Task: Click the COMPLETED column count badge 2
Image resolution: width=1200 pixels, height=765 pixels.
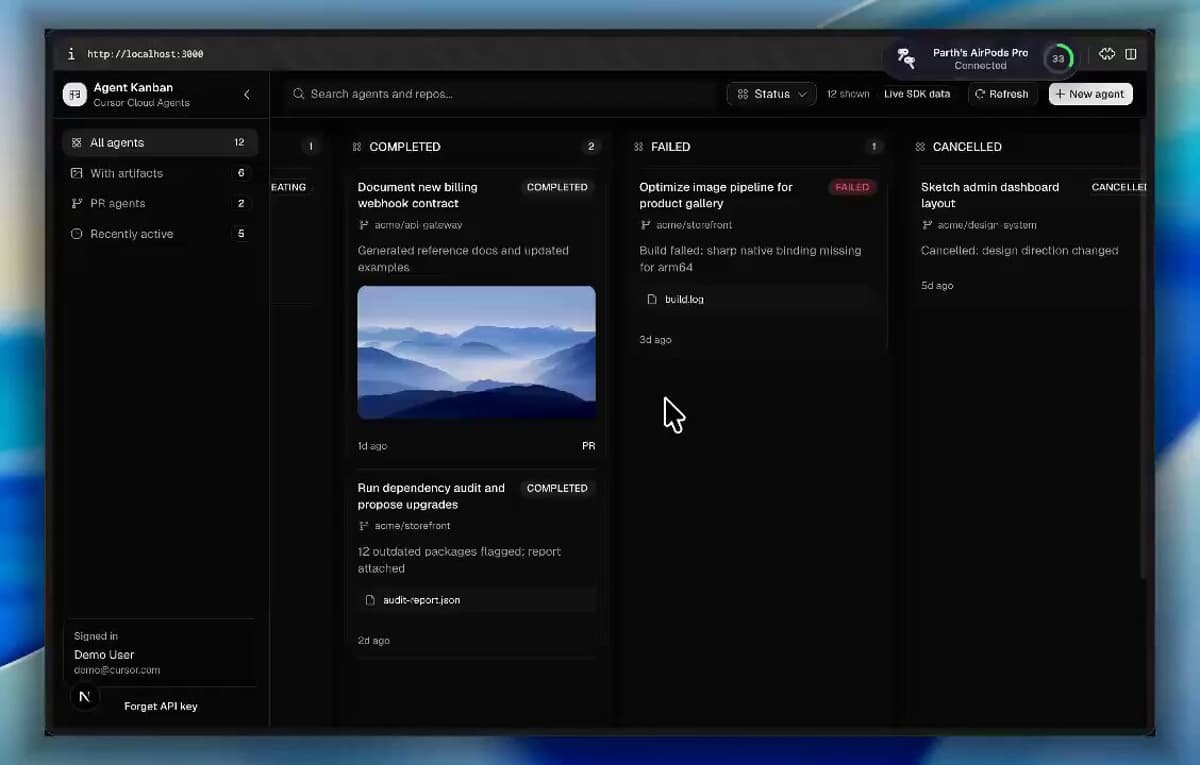Action: [x=591, y=147]
